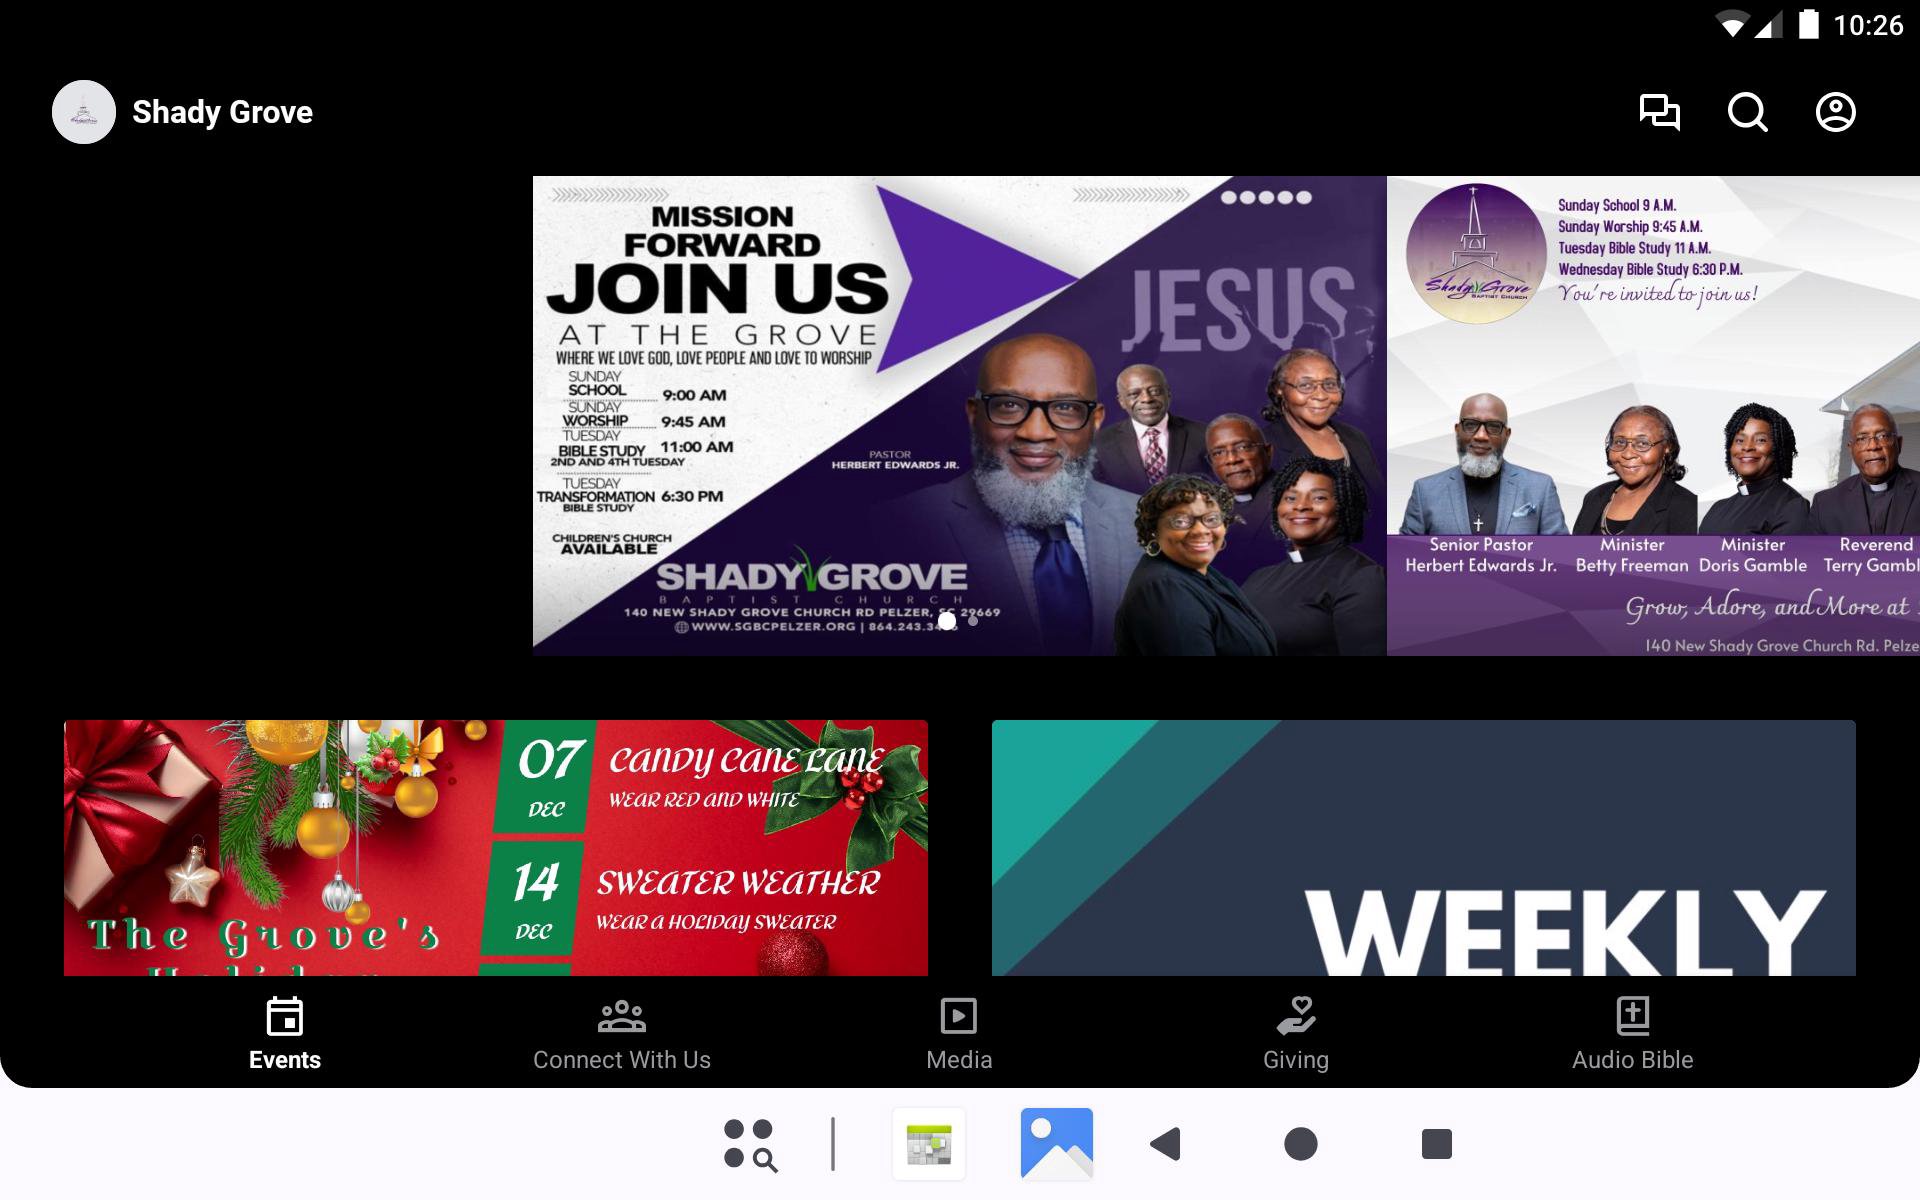Screen dimensions: 1920x1200
Task: Select the first carousel page dot
Action: pyautogui.click(x=947, y=621)
